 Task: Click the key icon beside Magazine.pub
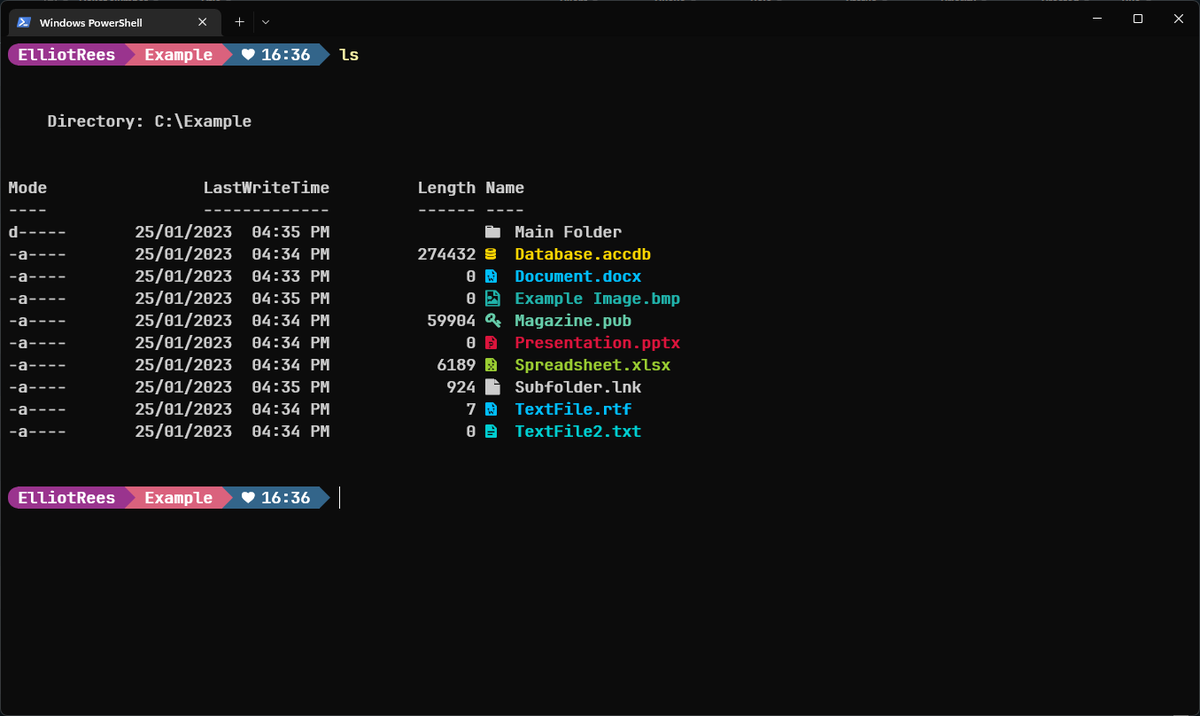click(x=492, y=320)
